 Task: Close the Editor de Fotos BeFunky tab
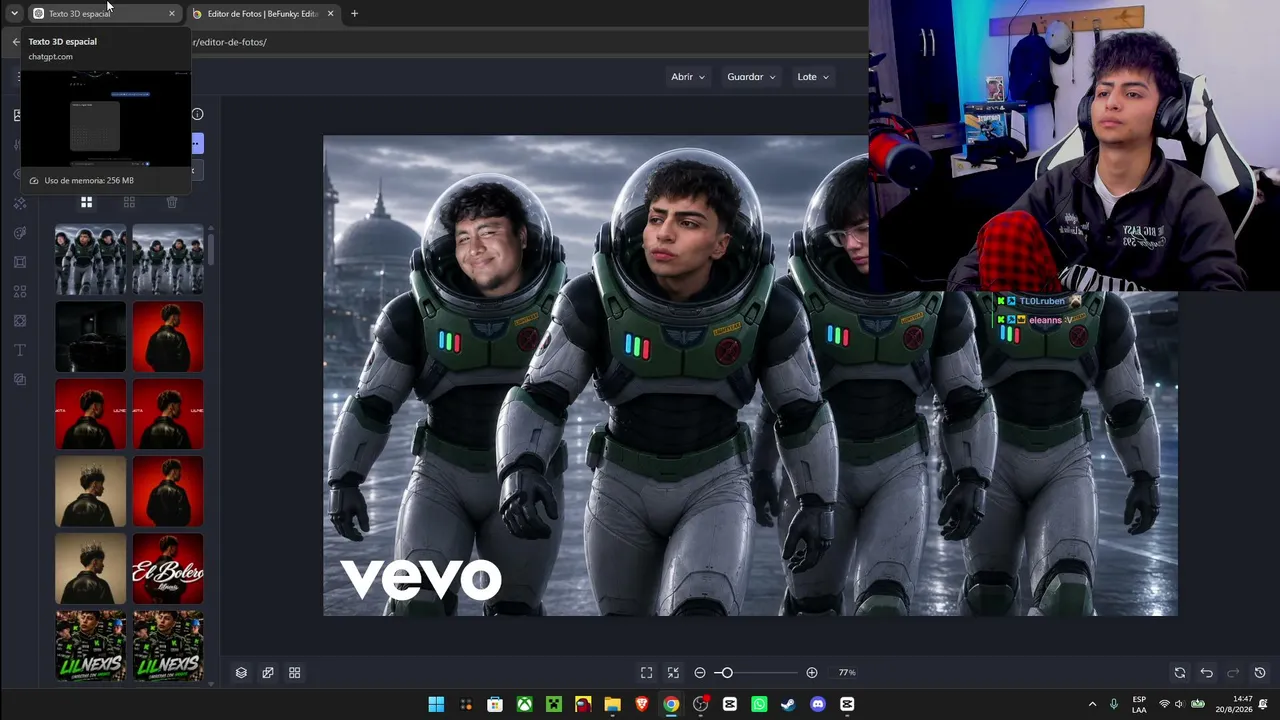click(330, 13)
